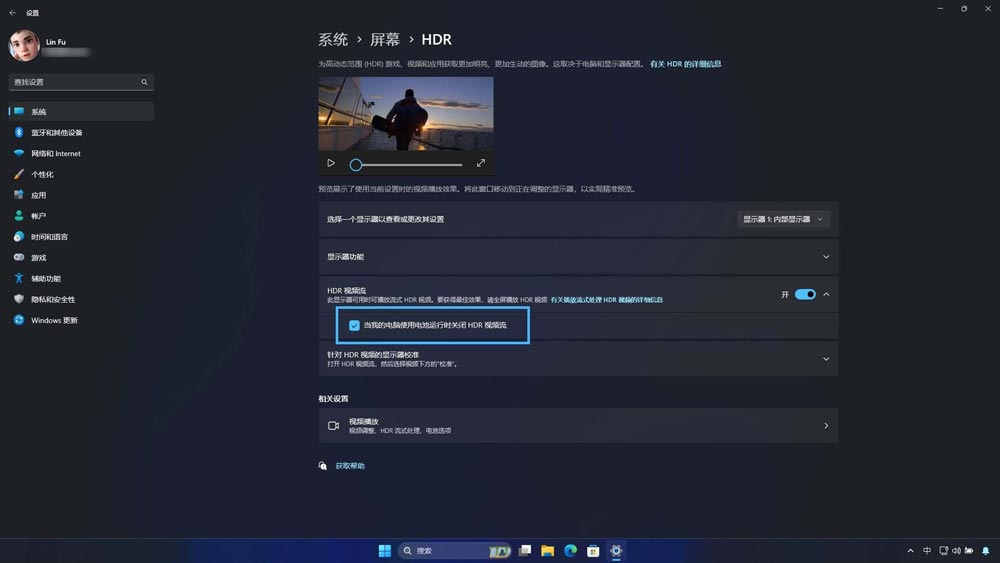Click the HDR preview video thumbnail

click(x=406, y=114)
